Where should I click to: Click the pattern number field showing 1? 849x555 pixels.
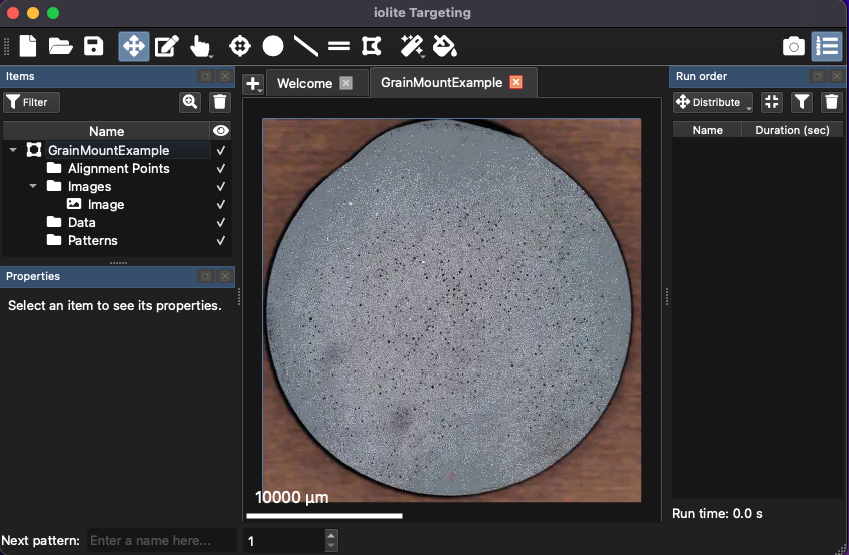(x=284, y=540)
